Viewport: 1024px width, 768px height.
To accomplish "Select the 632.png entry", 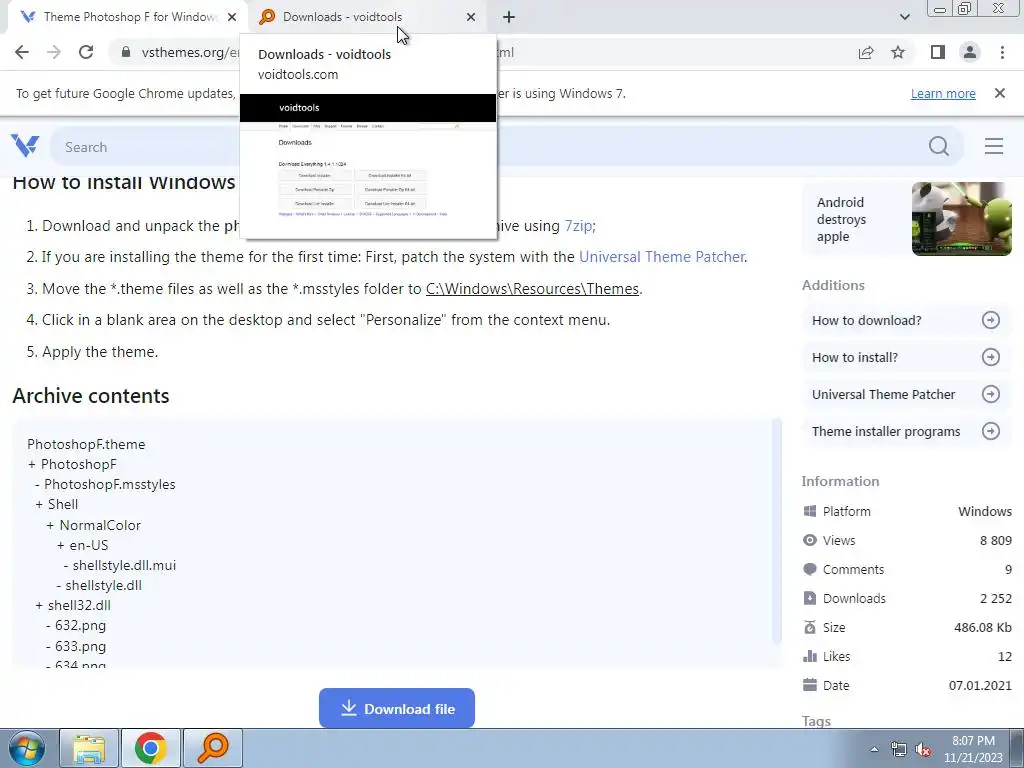I will pyautogui.click(x=80, y=626).
